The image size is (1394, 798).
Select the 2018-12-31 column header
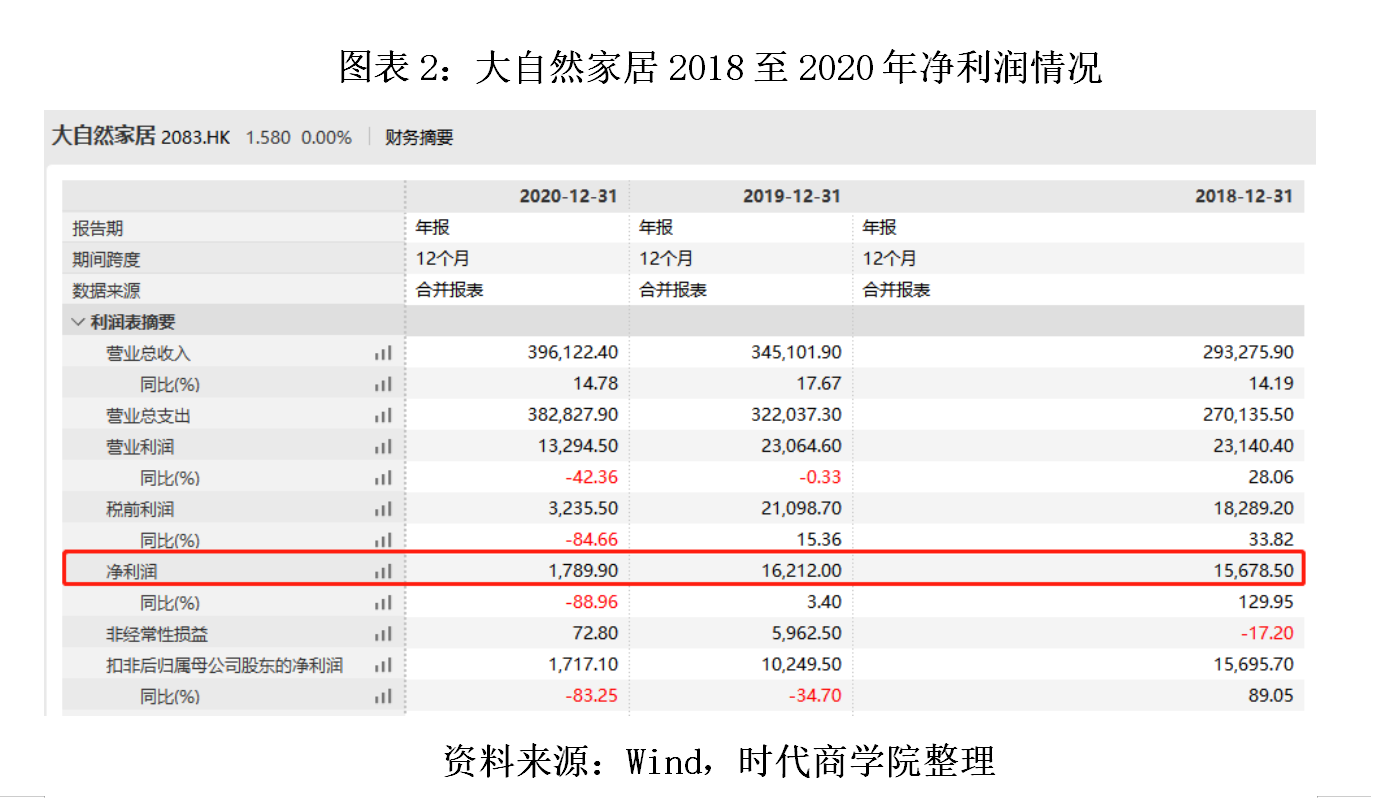pyautogui.click(x=1243, y=196)
